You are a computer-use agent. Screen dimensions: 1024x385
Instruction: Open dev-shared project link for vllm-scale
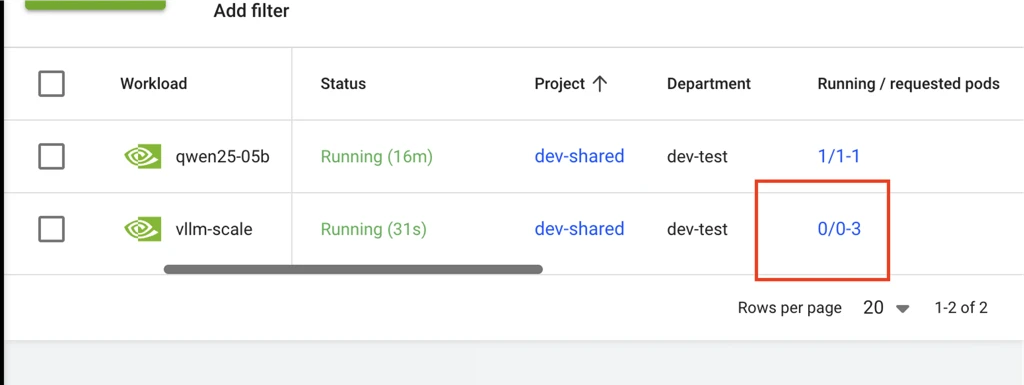579,229
